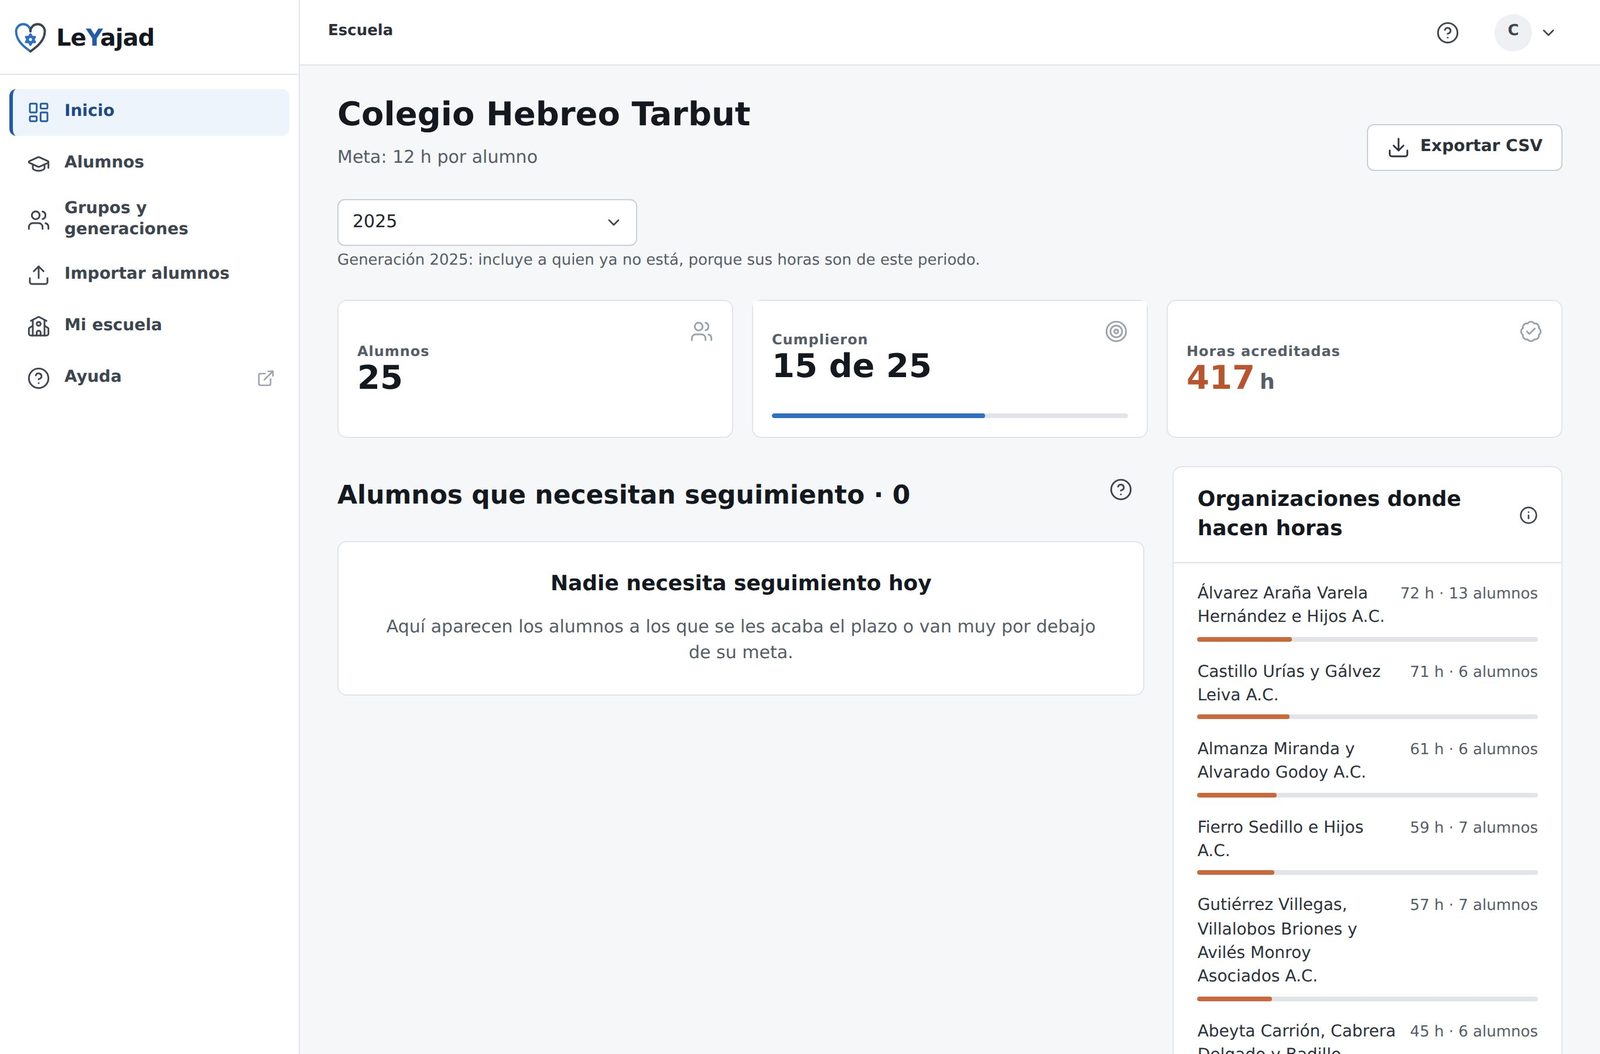Click 'Nadie necesita seguimiento hoy' message
Screen dimensions: 1600x1054
coord(741,583)
